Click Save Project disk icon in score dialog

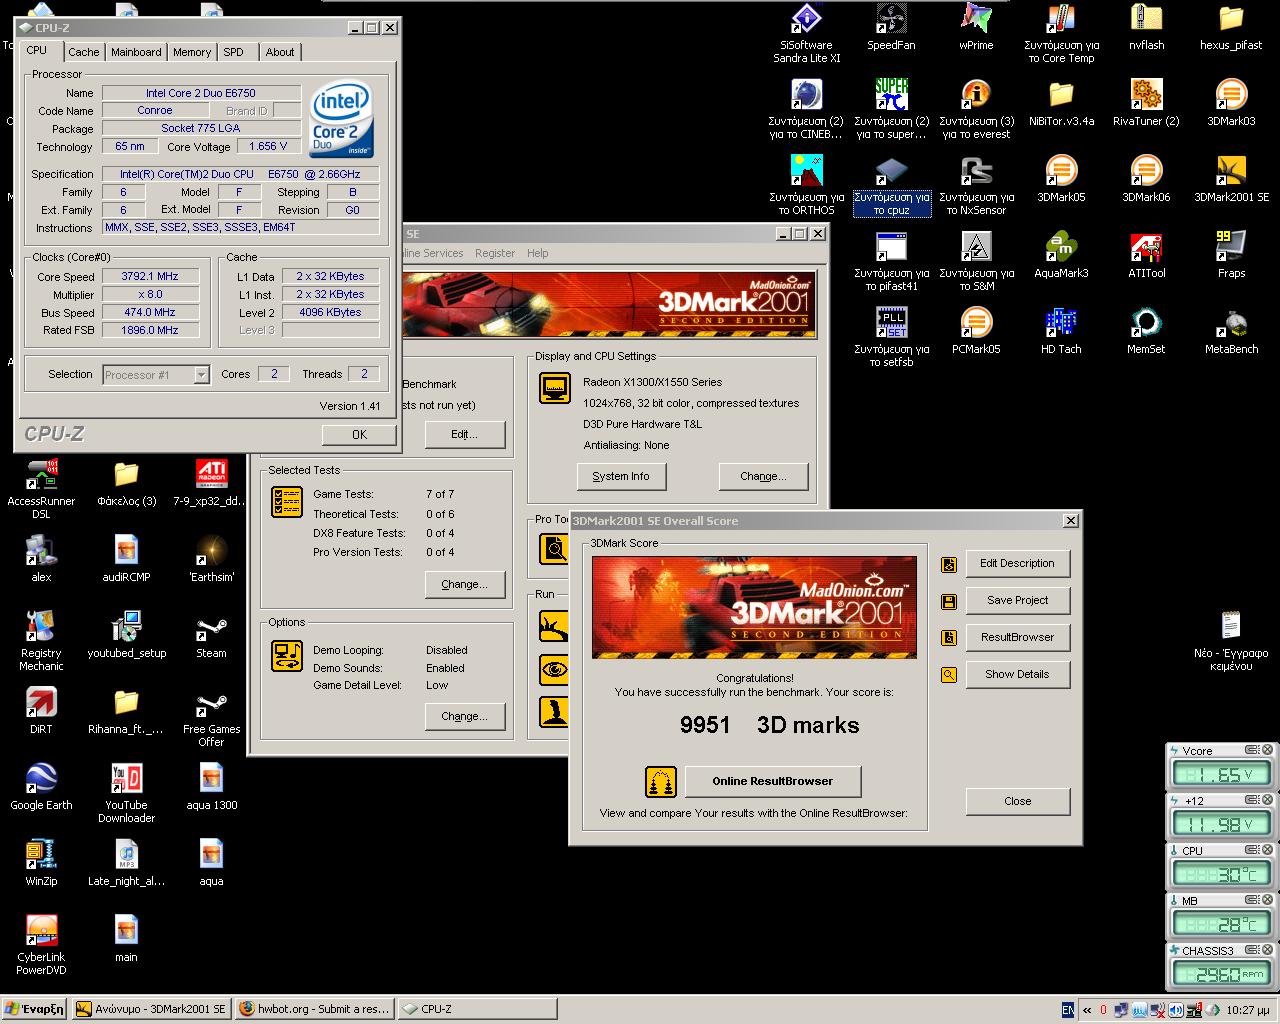pos(949,601)
